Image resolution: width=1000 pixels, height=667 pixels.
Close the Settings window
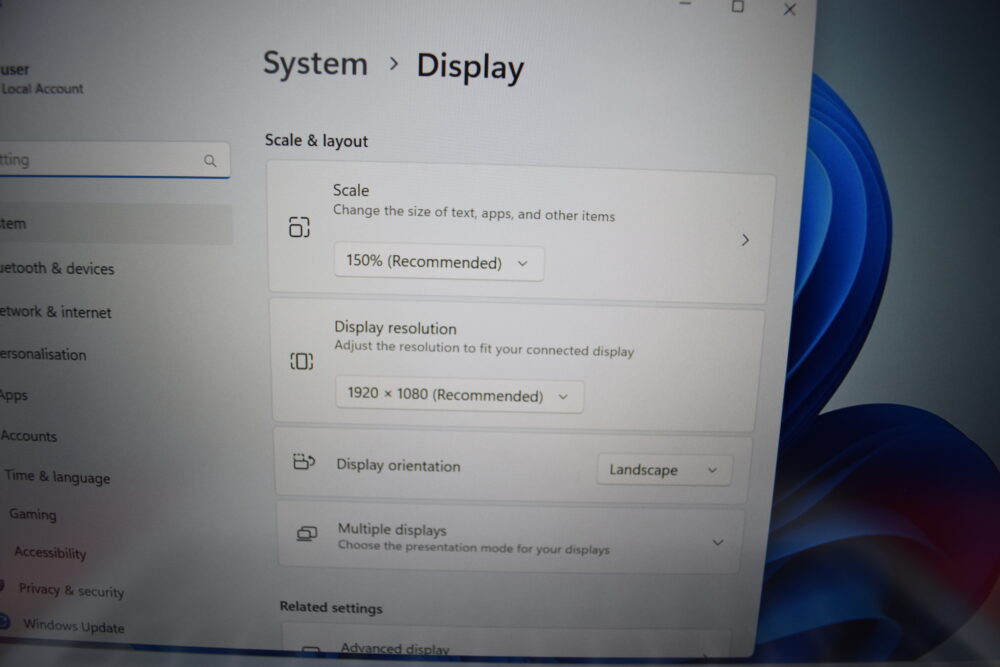[x=790, y=9]
